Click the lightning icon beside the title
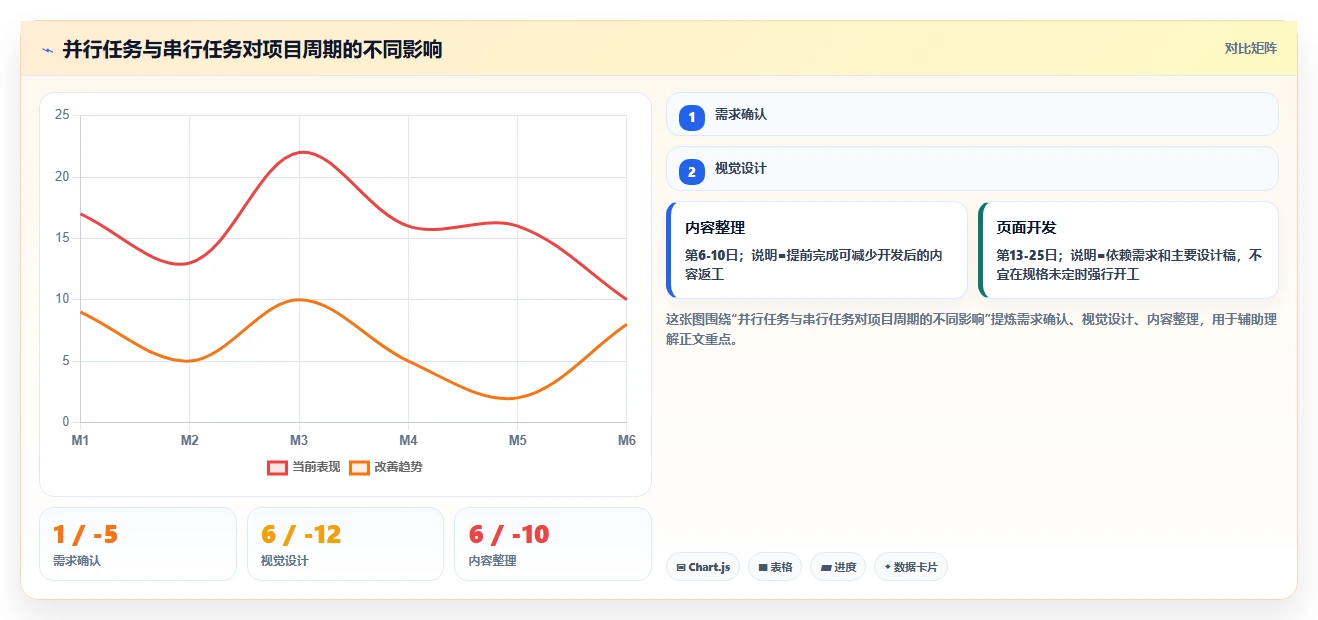The height and width of the screenshot is (620, 1318). click(x=47, y=49)
